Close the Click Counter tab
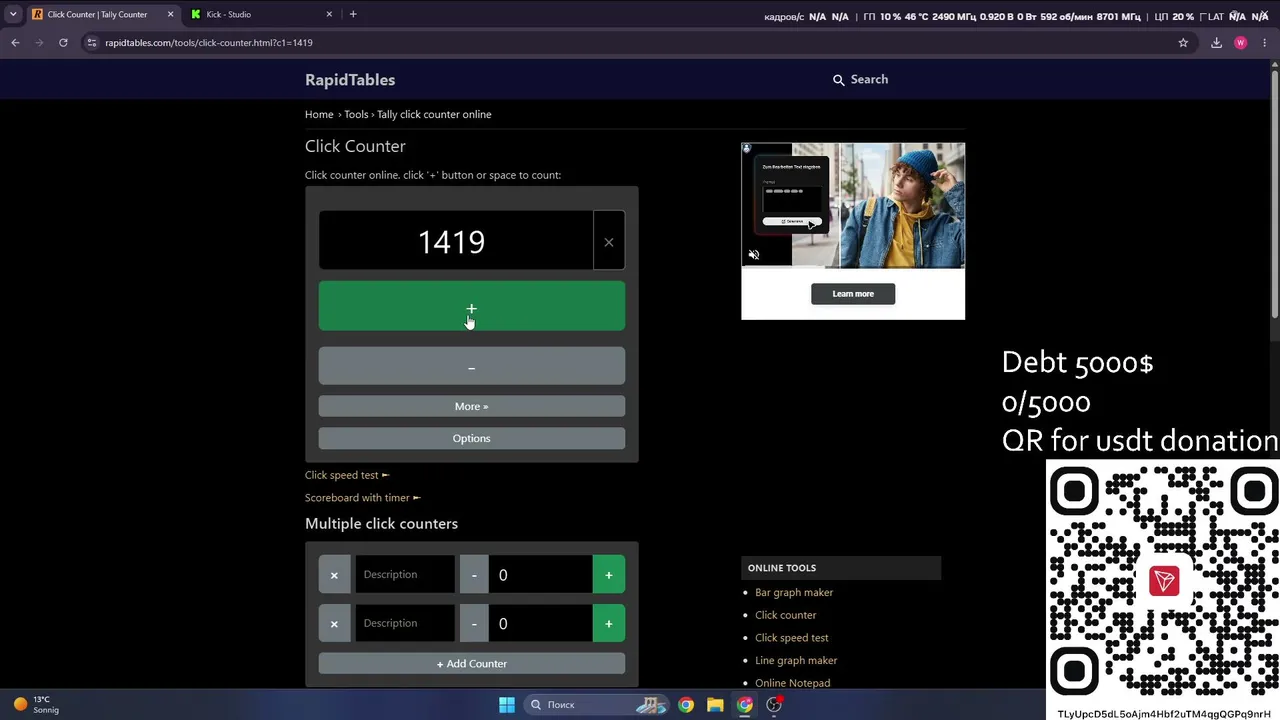Screen dimensions: 1280x720 (170, 14)
